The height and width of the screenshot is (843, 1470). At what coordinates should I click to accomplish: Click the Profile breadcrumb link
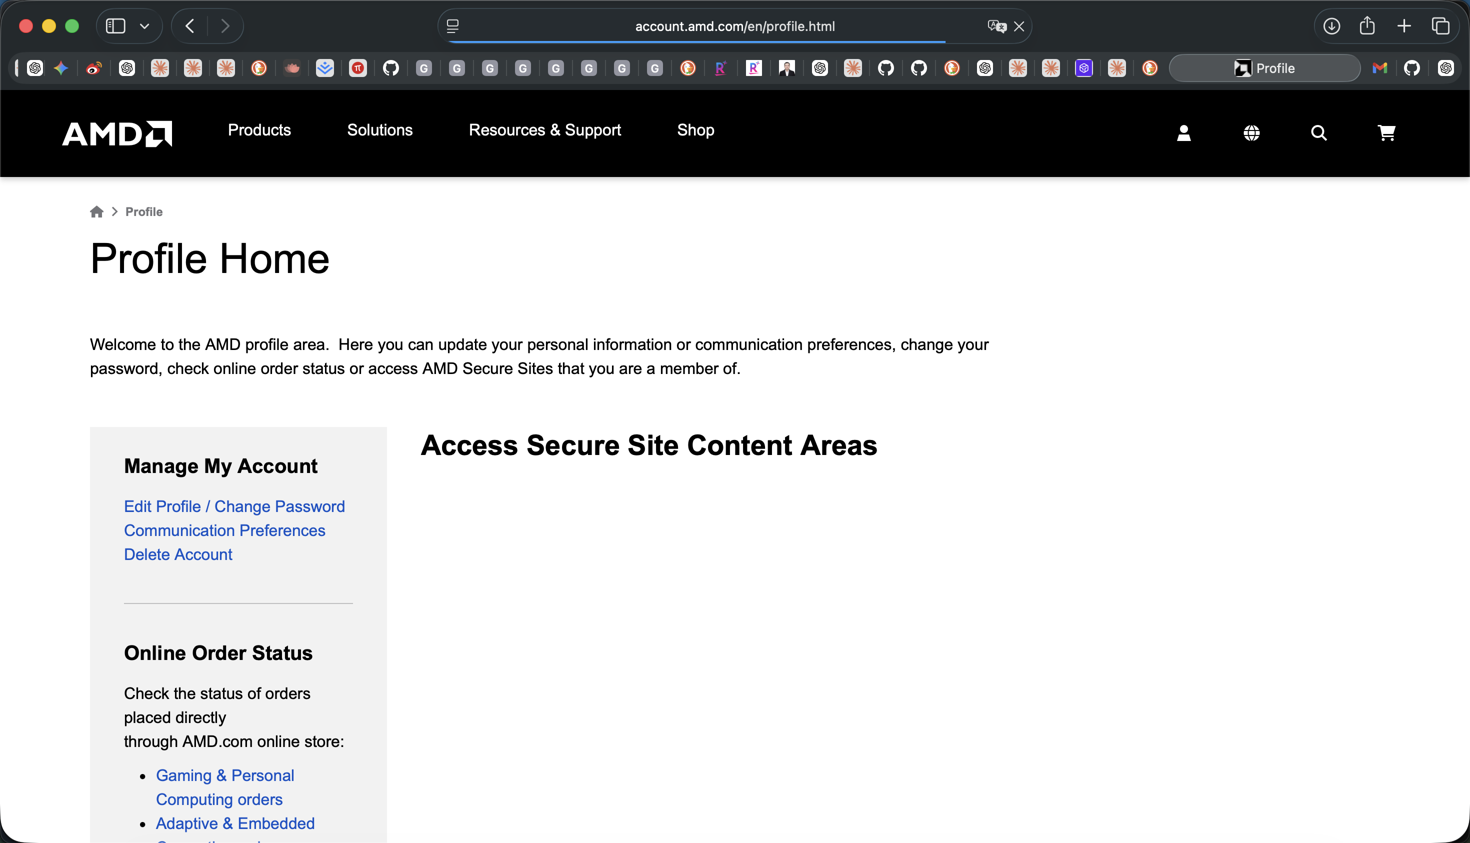click(144, 212)
